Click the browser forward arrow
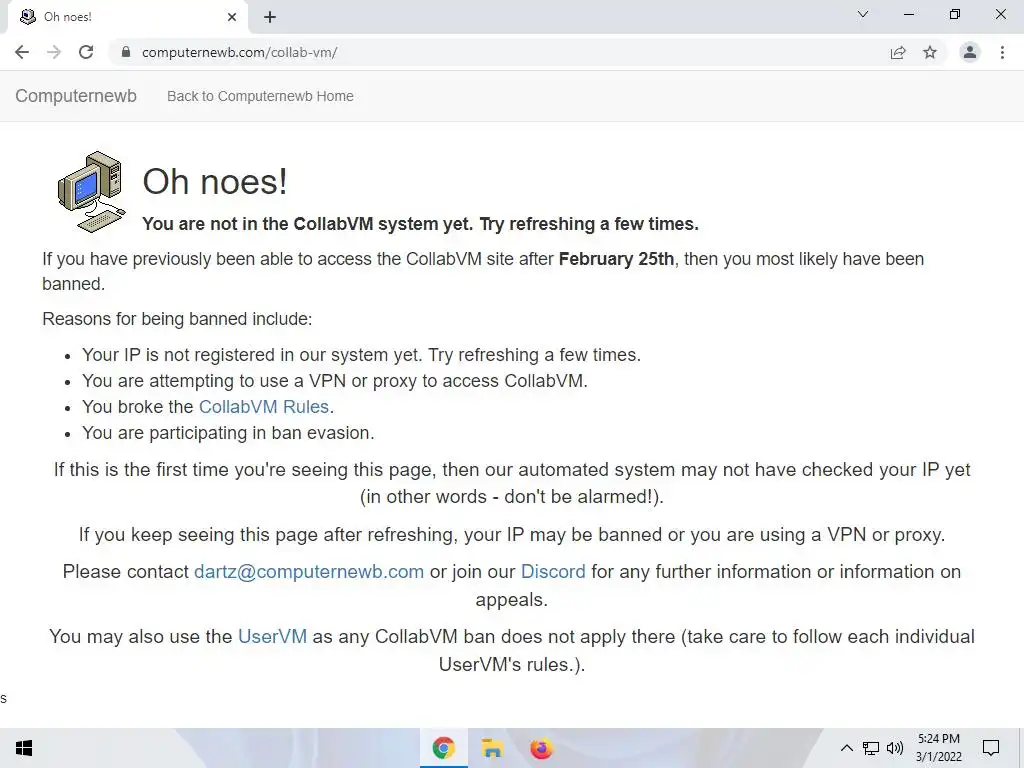This screenshot has height=768, width=1024. 54,52
